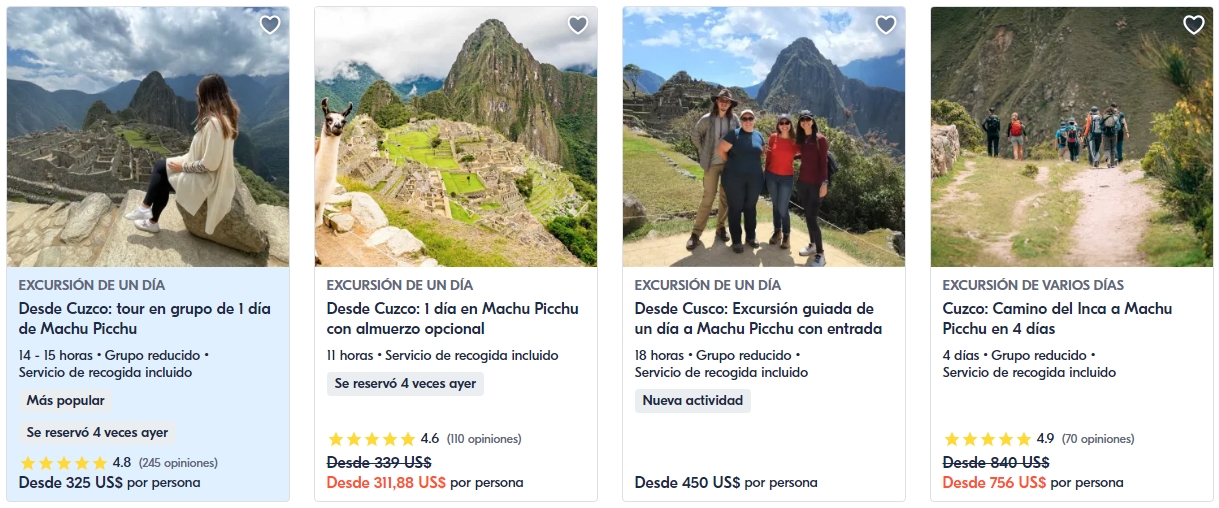The width and height of the screenshot is (1219, 508).
Task: Open the photo of the woman sitting at Machu Picchu
Action: pyautogui.click(x=148, y=137)
